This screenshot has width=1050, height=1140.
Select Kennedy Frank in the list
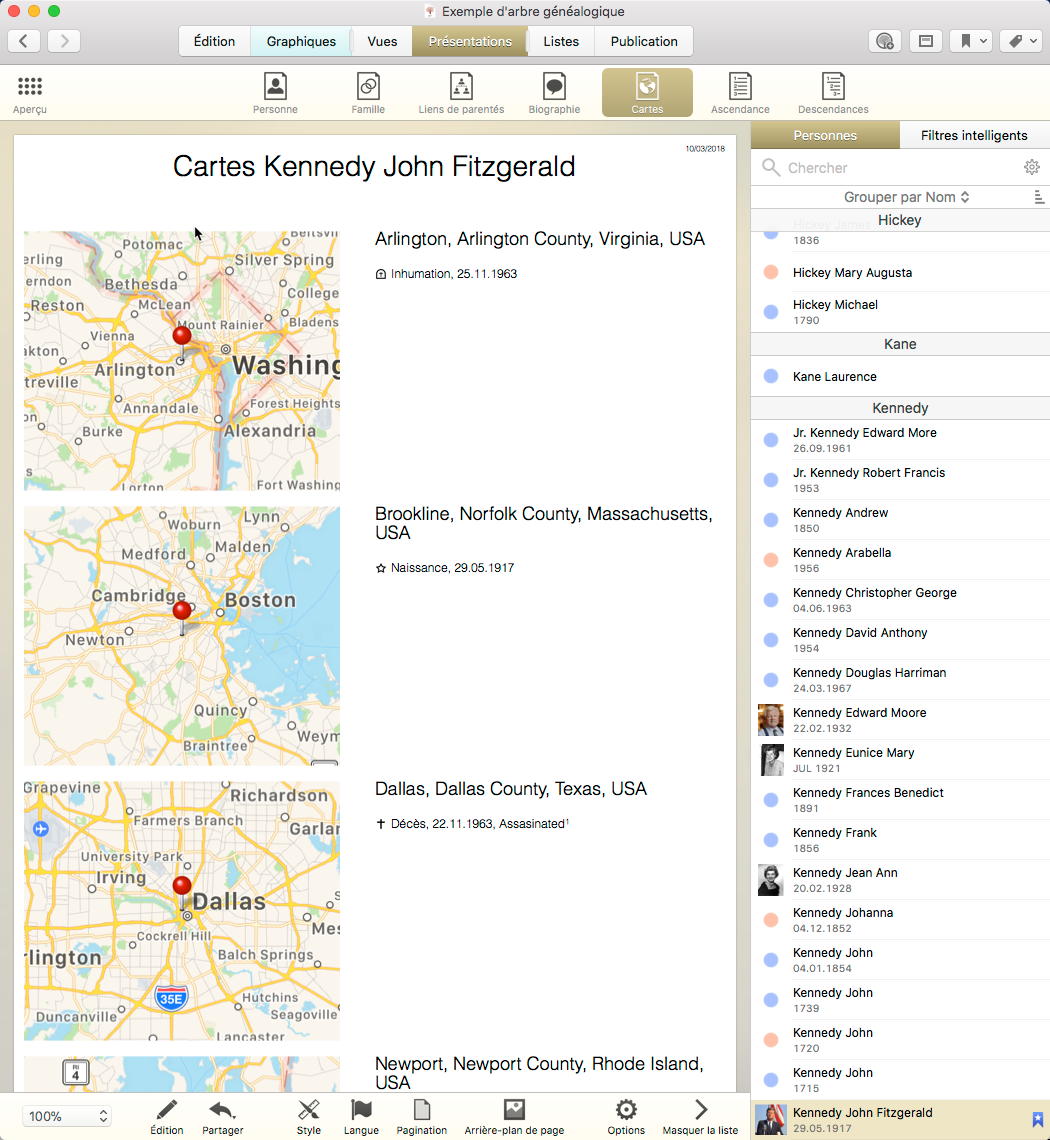[x=900, y=840]
